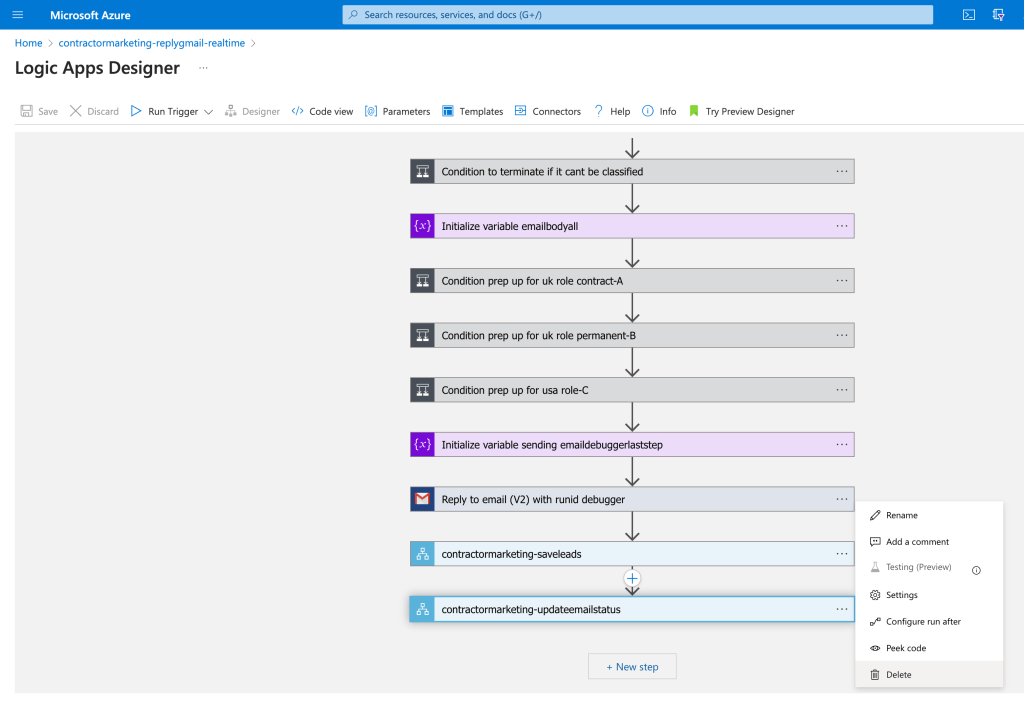Open Info from the toolbar
Viewport: 1024px width, 708px height.
[x=659, y=111]
